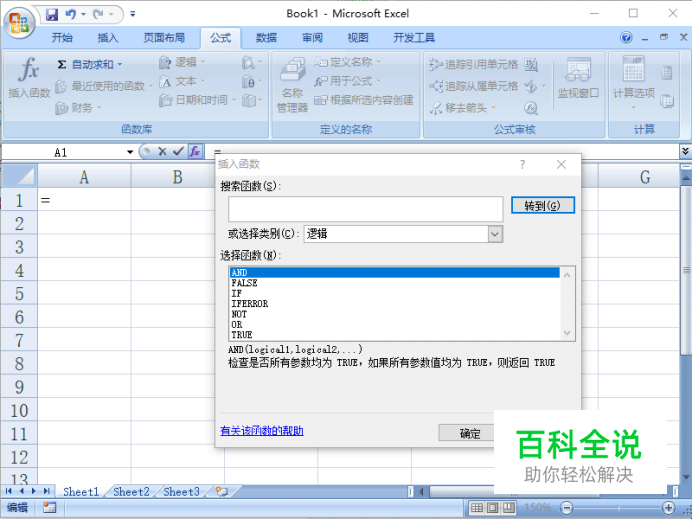The image size is (692, 519).
Task: Select OR in function list
Action: (x=395, y=324)
